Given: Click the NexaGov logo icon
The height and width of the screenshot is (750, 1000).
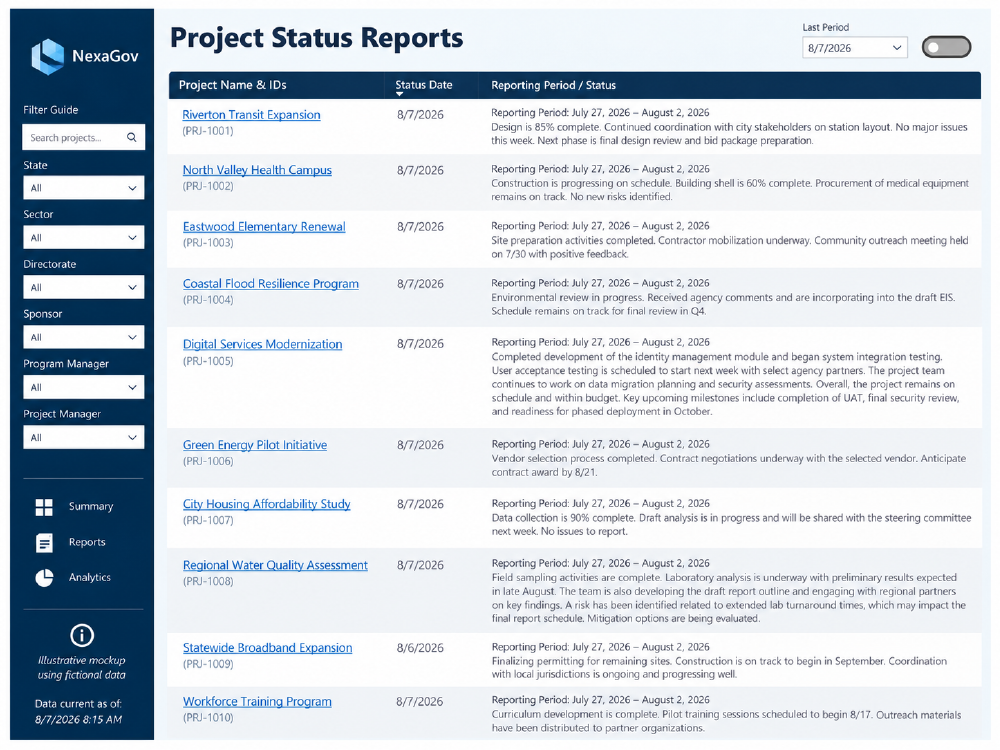Looking at the screenshot, I should click(x=48, y=56).
